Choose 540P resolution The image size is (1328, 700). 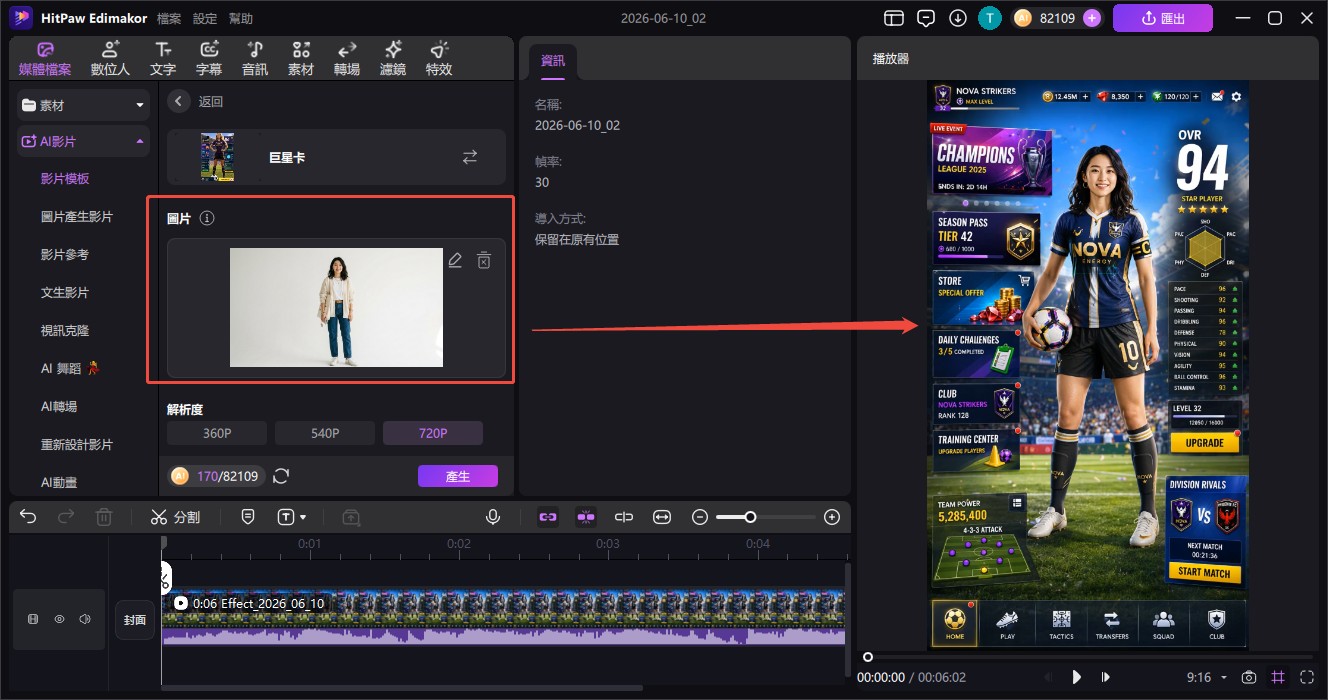(324, 433)
